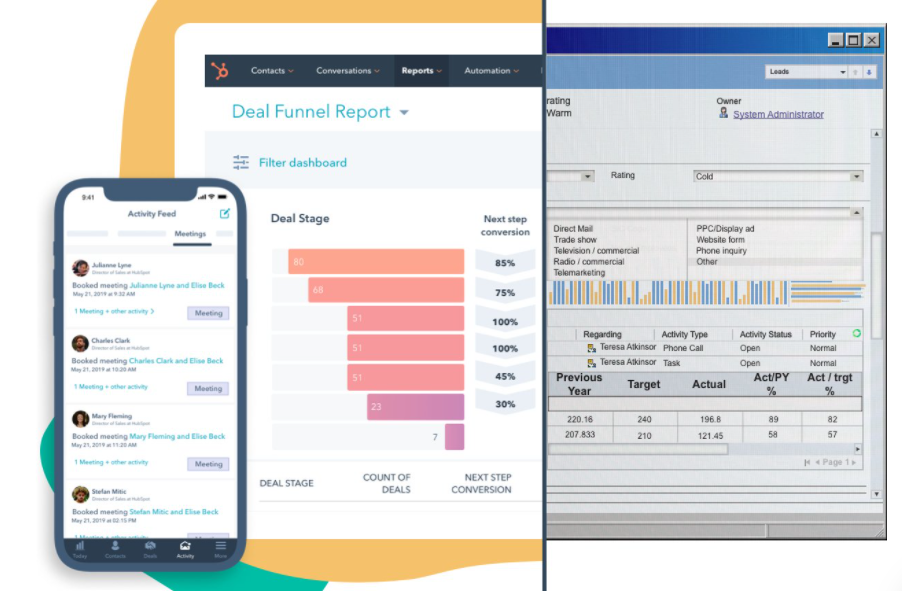Click the 85% conversion value

click(x=505, y=263)
